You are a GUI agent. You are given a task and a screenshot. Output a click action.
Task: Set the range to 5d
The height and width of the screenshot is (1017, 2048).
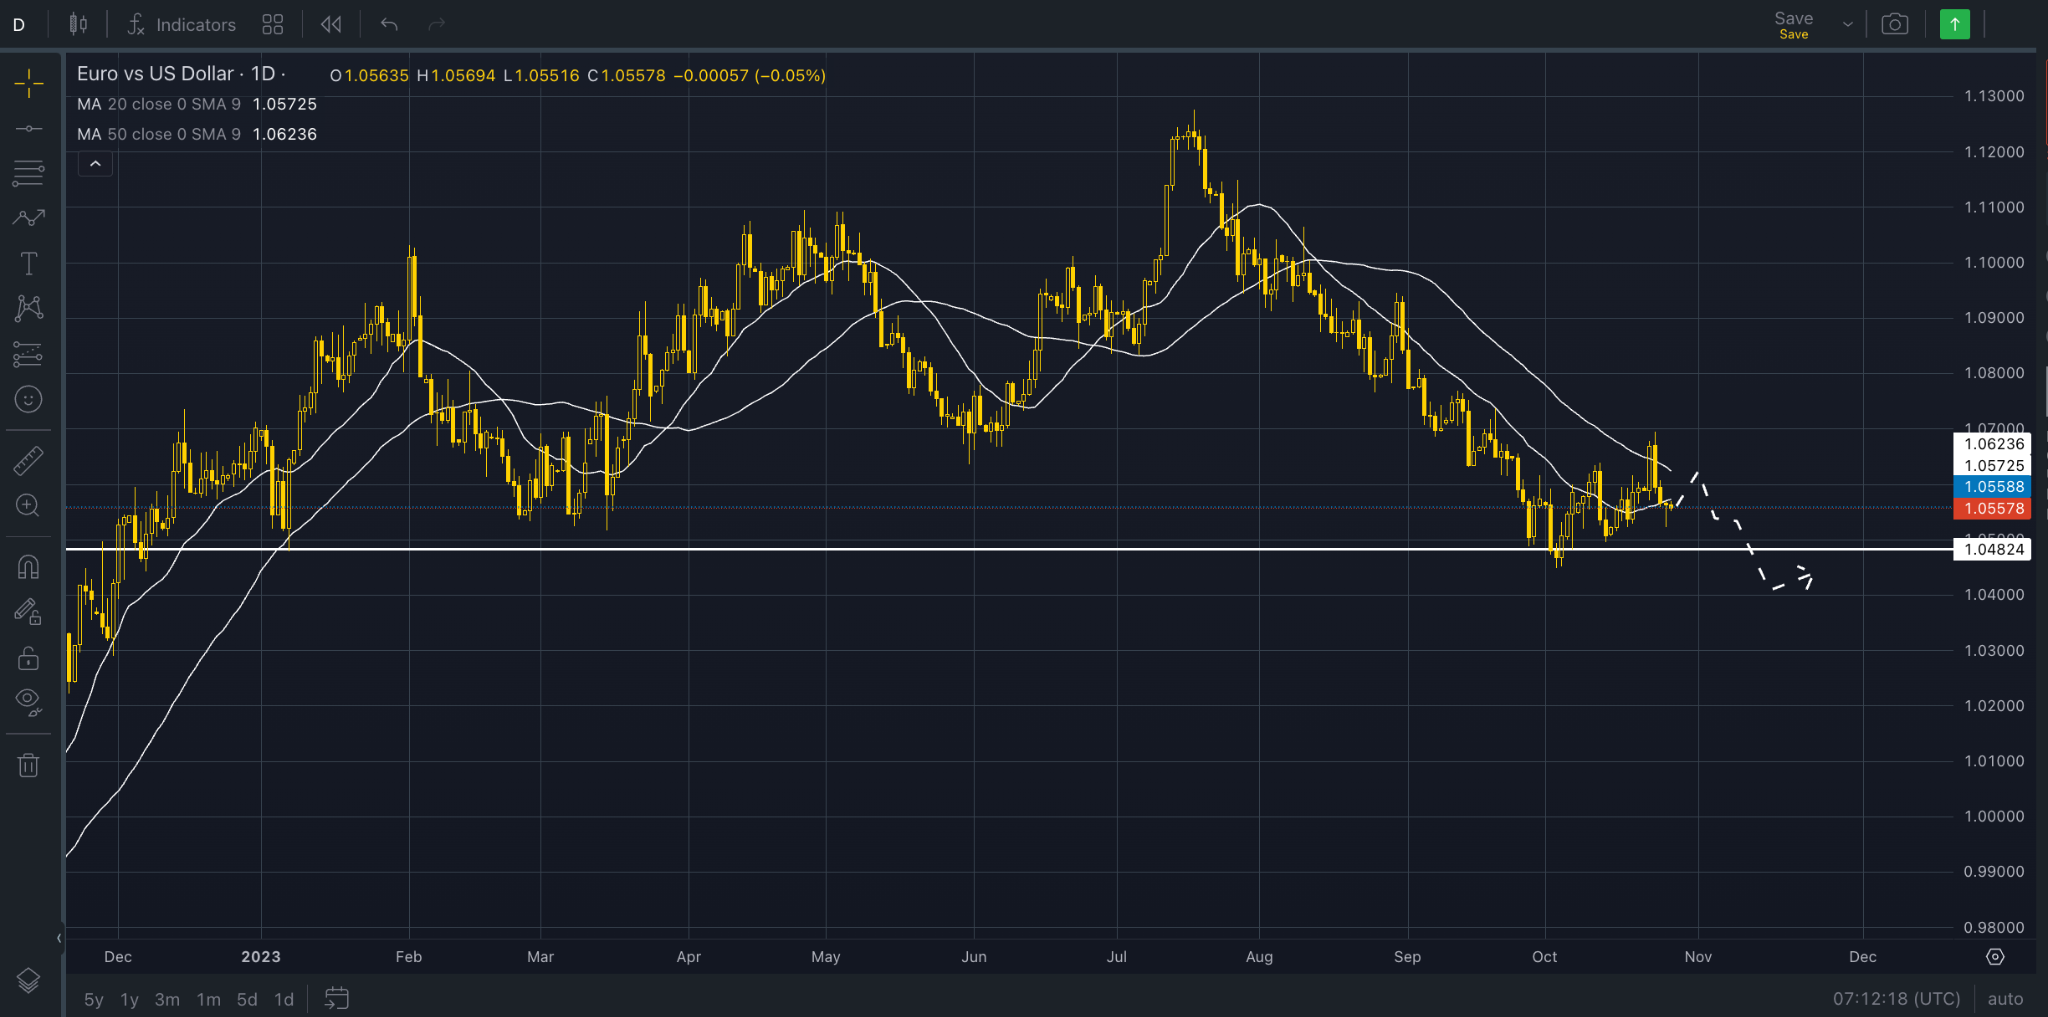(247, 999)
